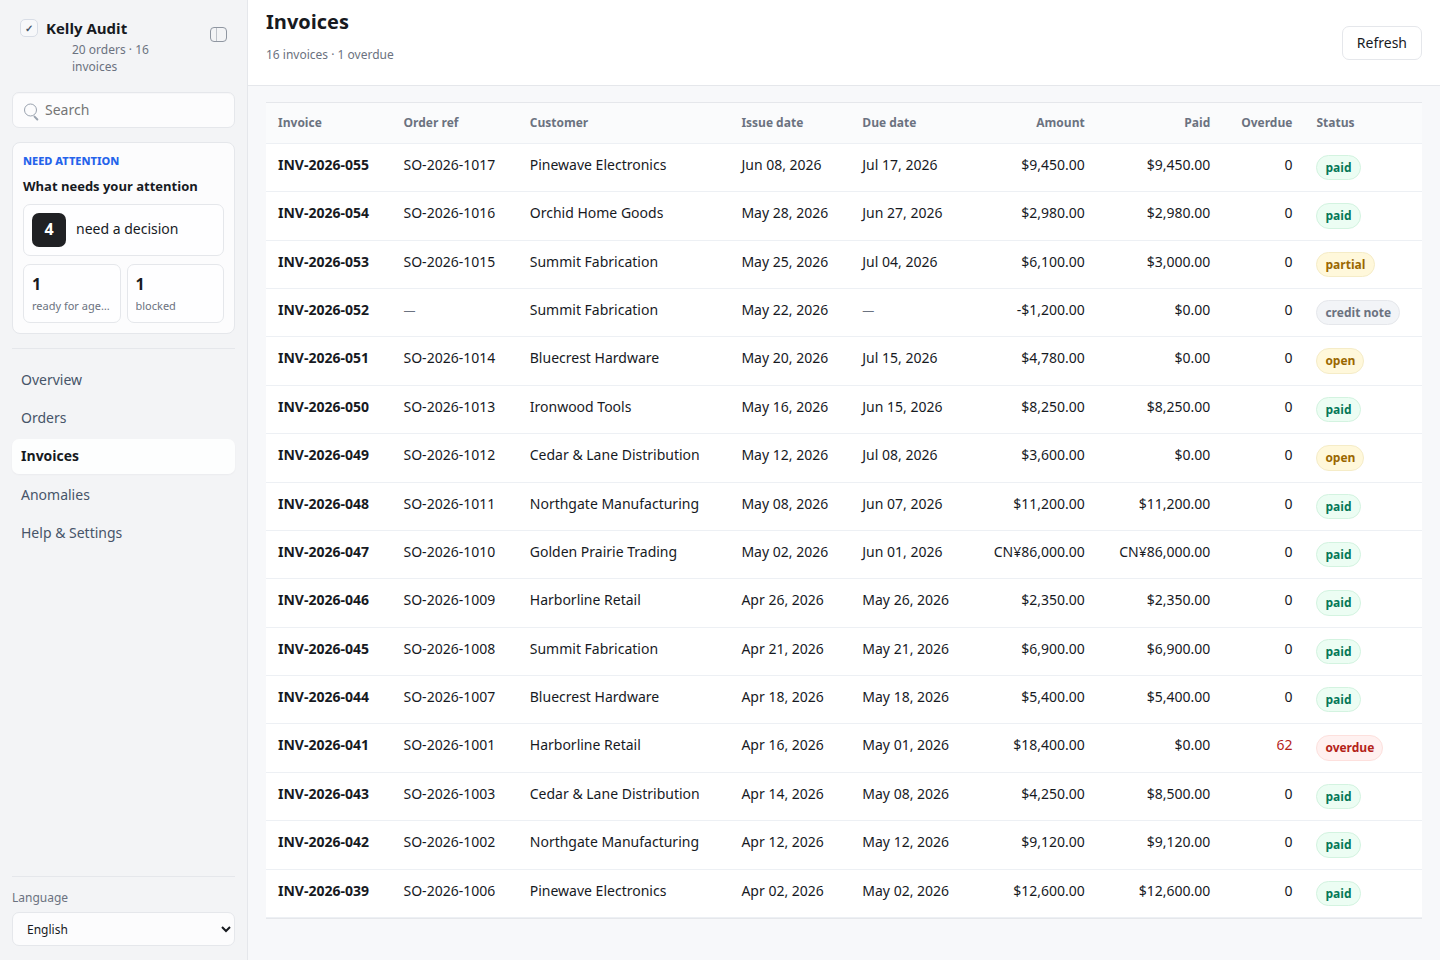Image resolution: width=1440 pixels, height=960 pixels.
Task: Click order ref SO-2026-1001
Action: [449, 745]
